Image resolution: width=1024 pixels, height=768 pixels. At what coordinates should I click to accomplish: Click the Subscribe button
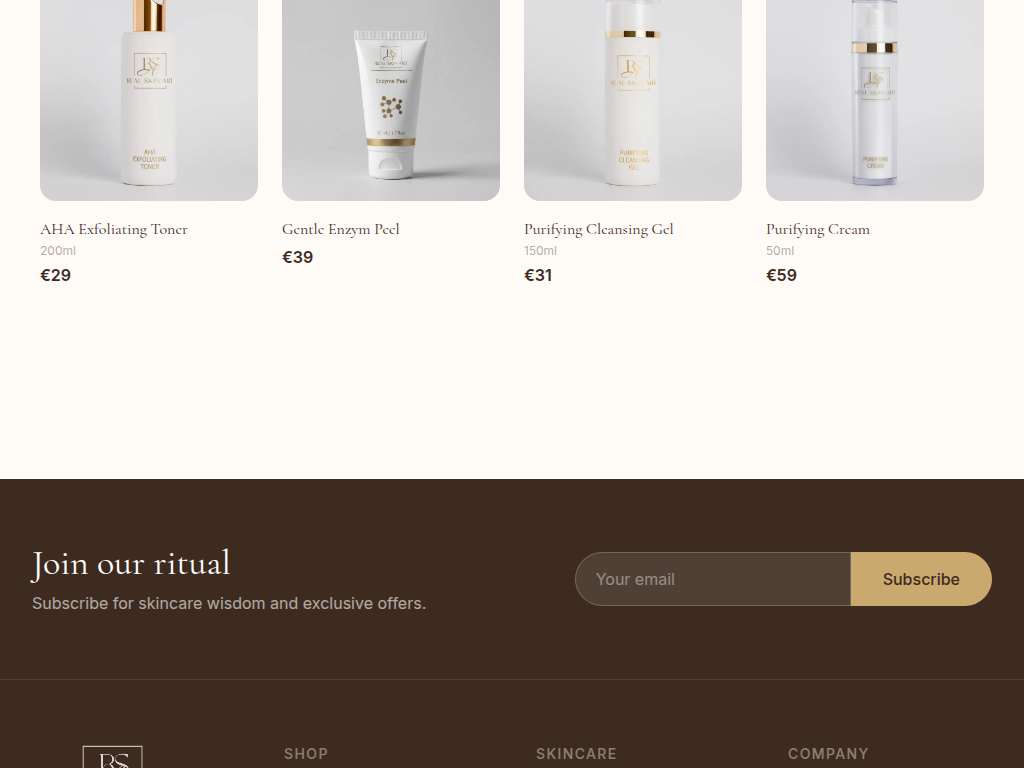tap(921, 579)
